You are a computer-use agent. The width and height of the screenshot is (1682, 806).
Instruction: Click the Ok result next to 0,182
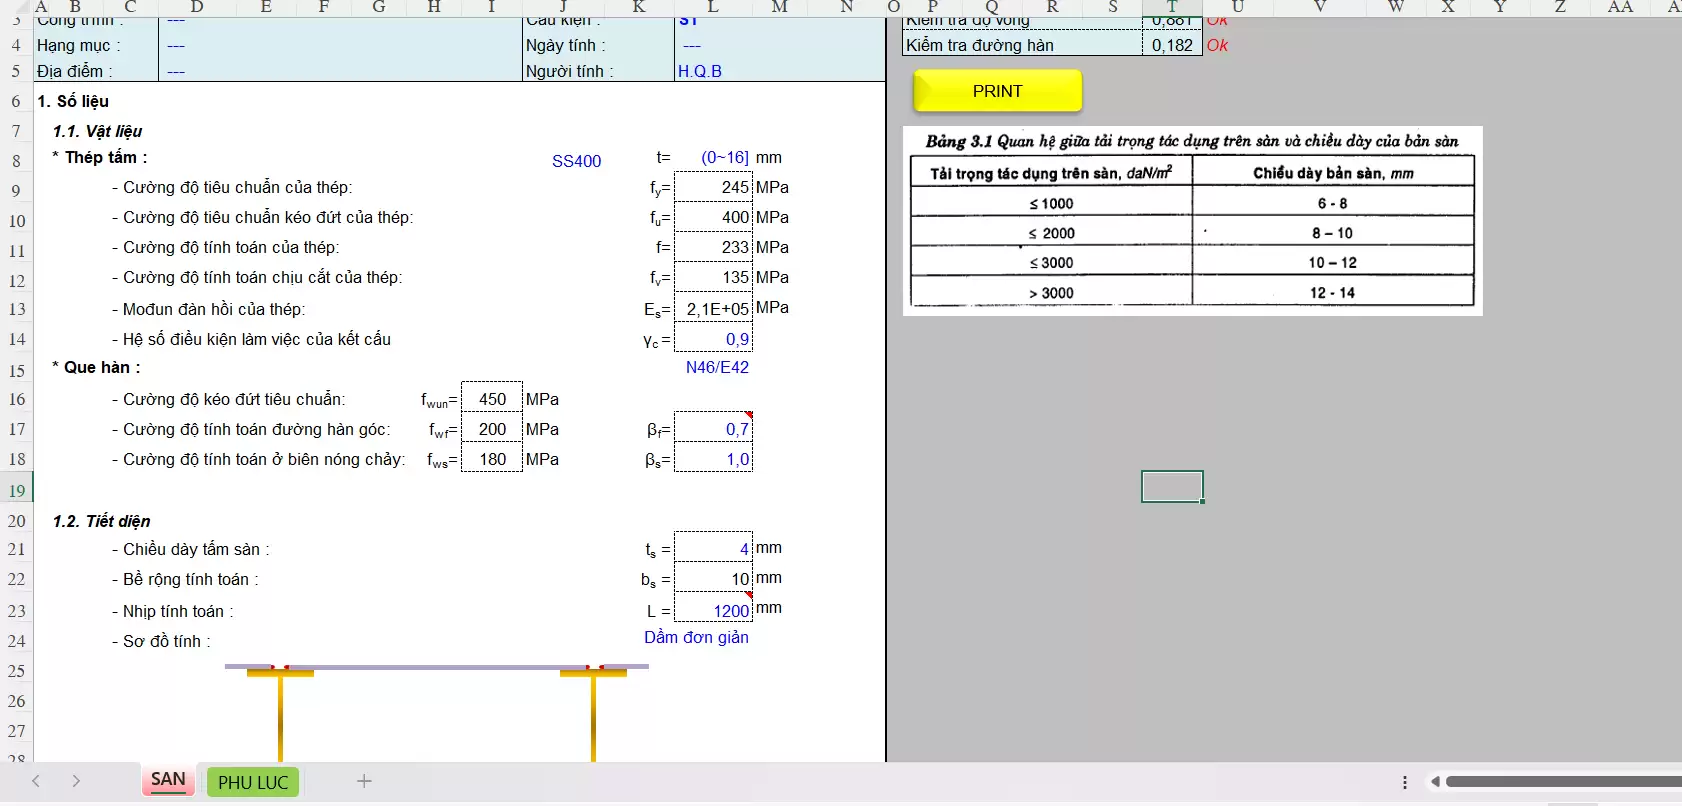(x=1217, y=45)
